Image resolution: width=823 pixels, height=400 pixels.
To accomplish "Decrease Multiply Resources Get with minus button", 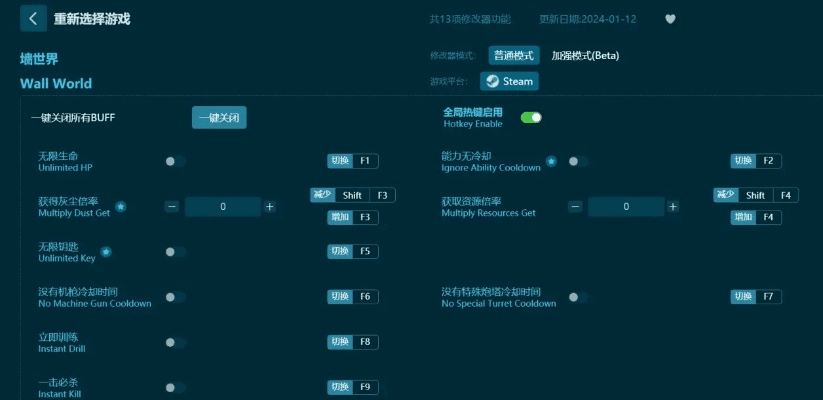I will tap(575, 207).
